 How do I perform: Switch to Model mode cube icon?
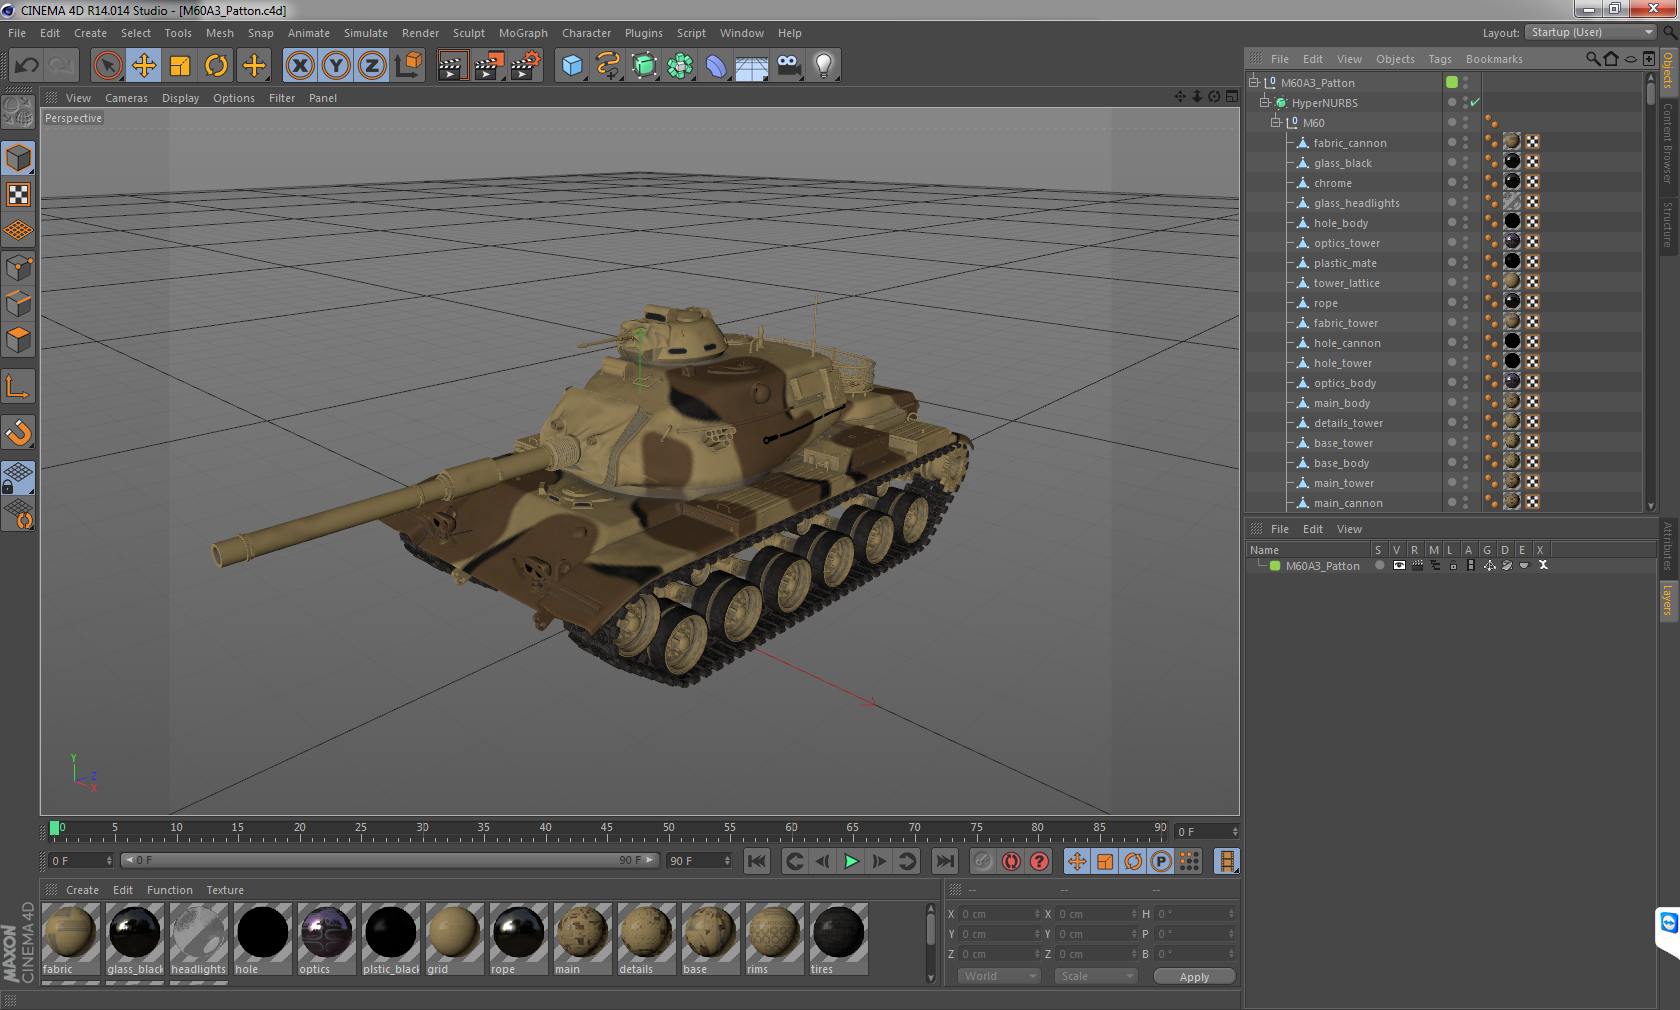(x=18, y=159)
